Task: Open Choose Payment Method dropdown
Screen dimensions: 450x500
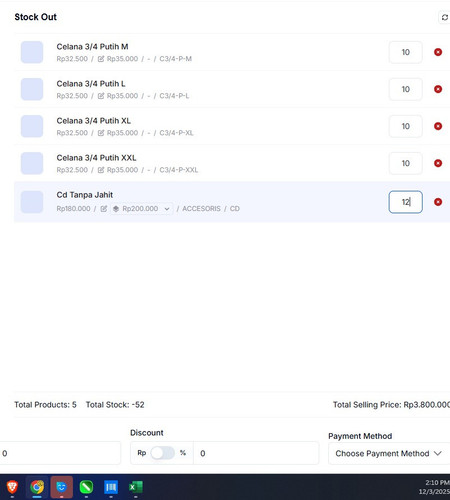Action: (x=389, y=453)
